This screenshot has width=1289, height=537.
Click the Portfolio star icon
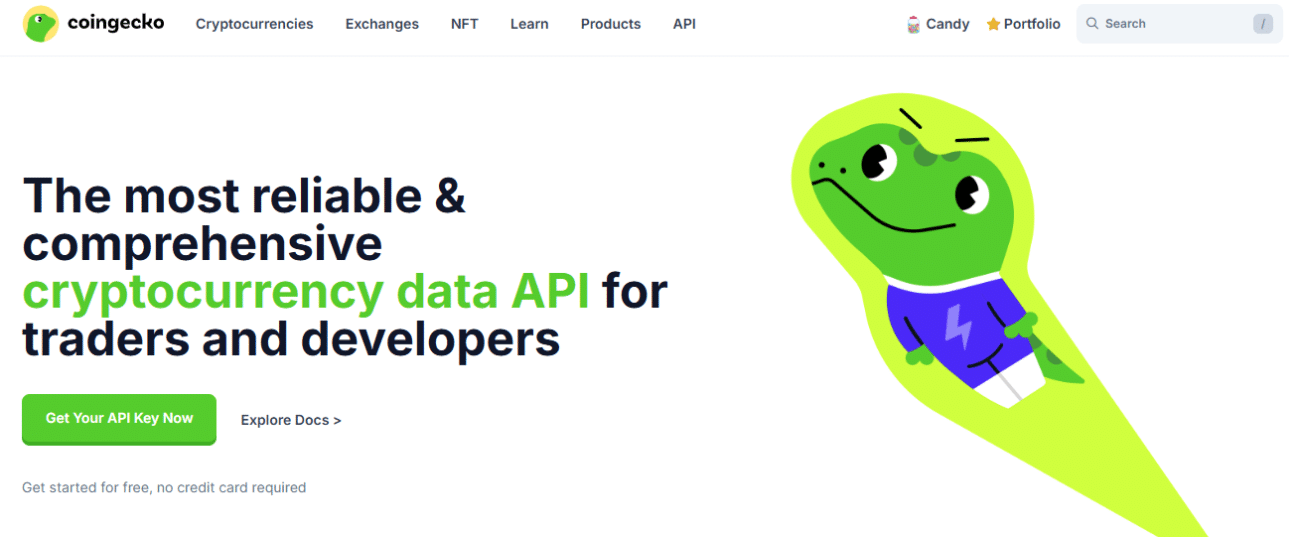click(x=993, y=24)
